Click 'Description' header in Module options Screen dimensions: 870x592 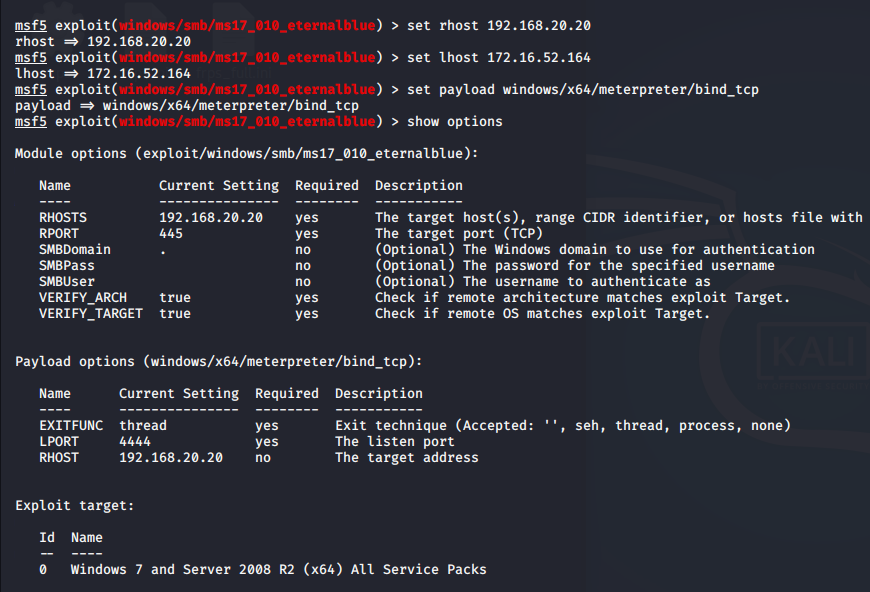point(419,186)
